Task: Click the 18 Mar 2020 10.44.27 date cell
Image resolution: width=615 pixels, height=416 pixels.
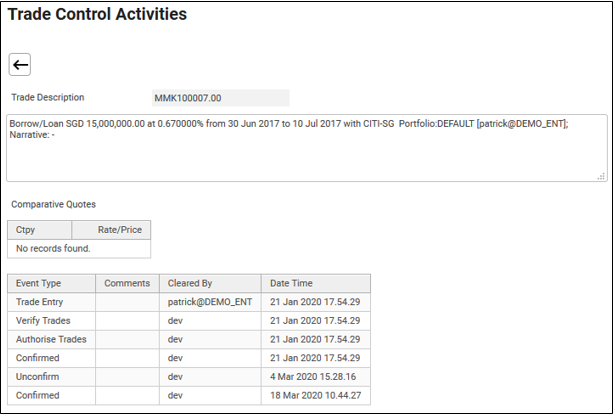Action: 316,395
